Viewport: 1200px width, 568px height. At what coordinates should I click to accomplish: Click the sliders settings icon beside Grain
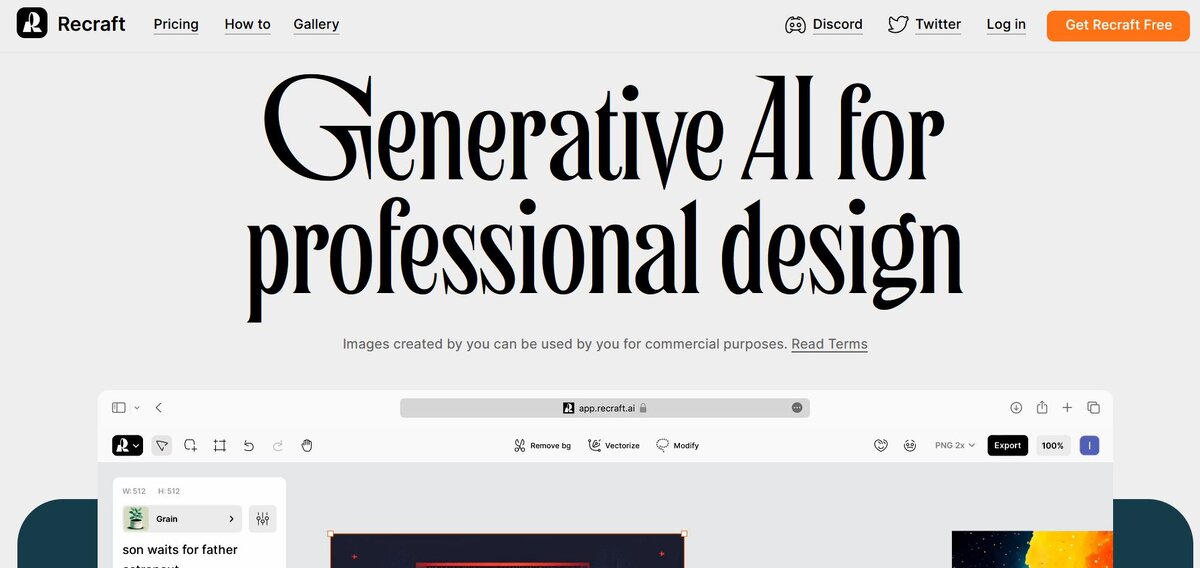click(263, 519)
